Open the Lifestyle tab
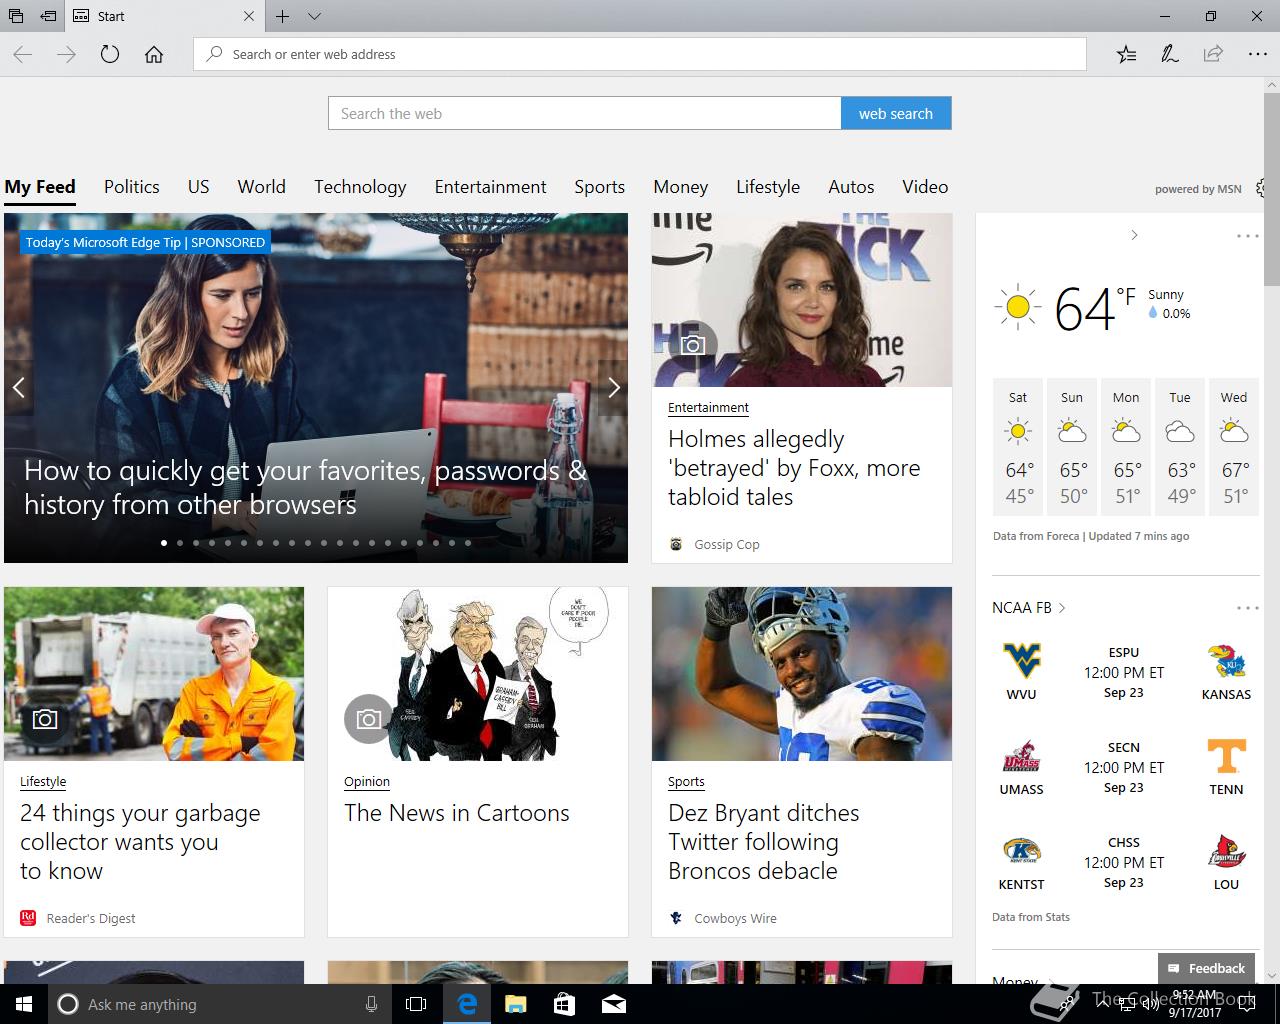The image size is (1280, 1024). (x=768, y=187)
